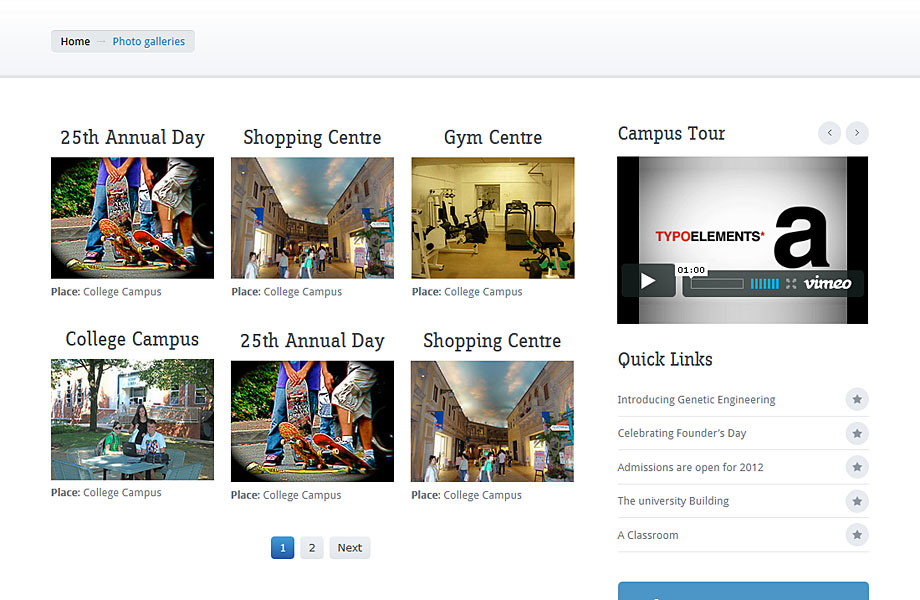The image size is (920, 600).
Task: Click the star icon beside Celebrating Founder's Day
Action: [x=857, y=433]
